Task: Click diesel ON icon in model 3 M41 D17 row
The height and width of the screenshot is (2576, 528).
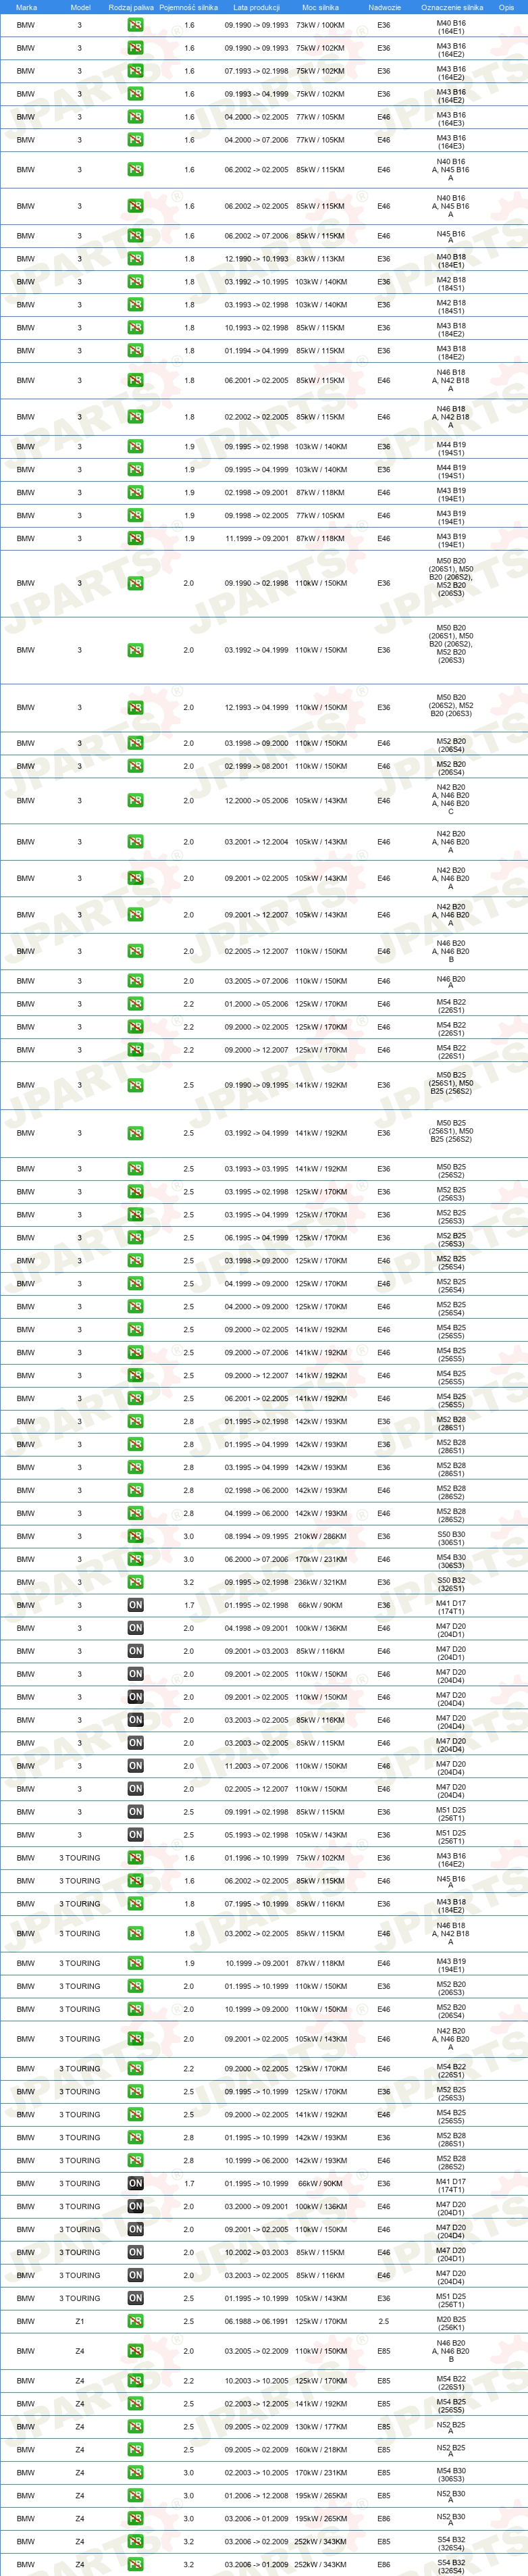Action: (135, 1605)
